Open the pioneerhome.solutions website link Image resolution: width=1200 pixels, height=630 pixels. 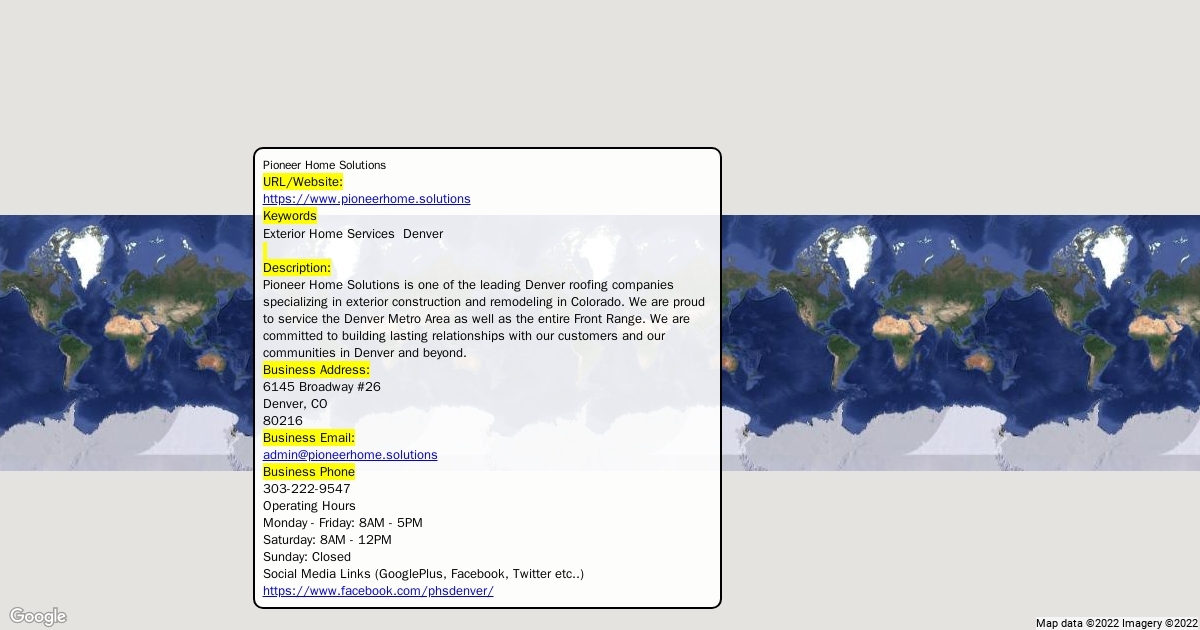[x=366, y=199]
